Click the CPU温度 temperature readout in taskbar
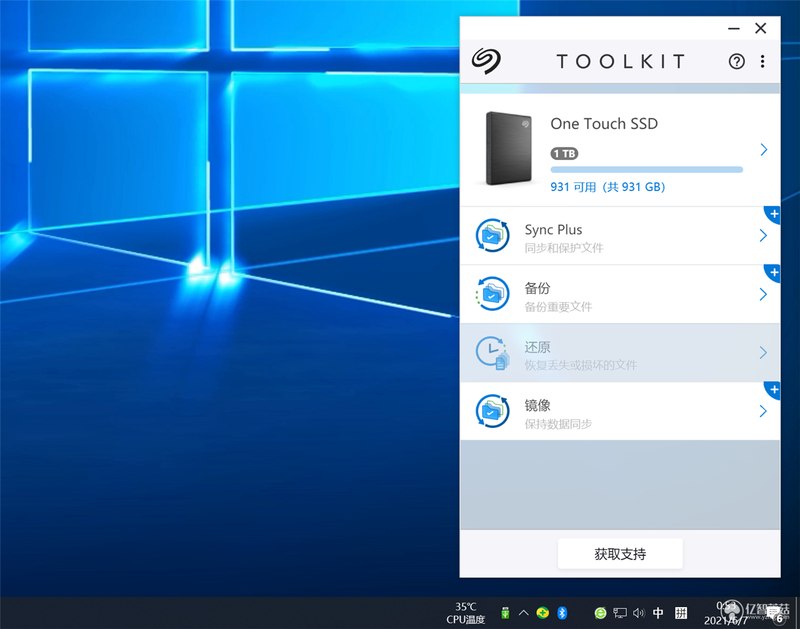 tap(465, 613)
